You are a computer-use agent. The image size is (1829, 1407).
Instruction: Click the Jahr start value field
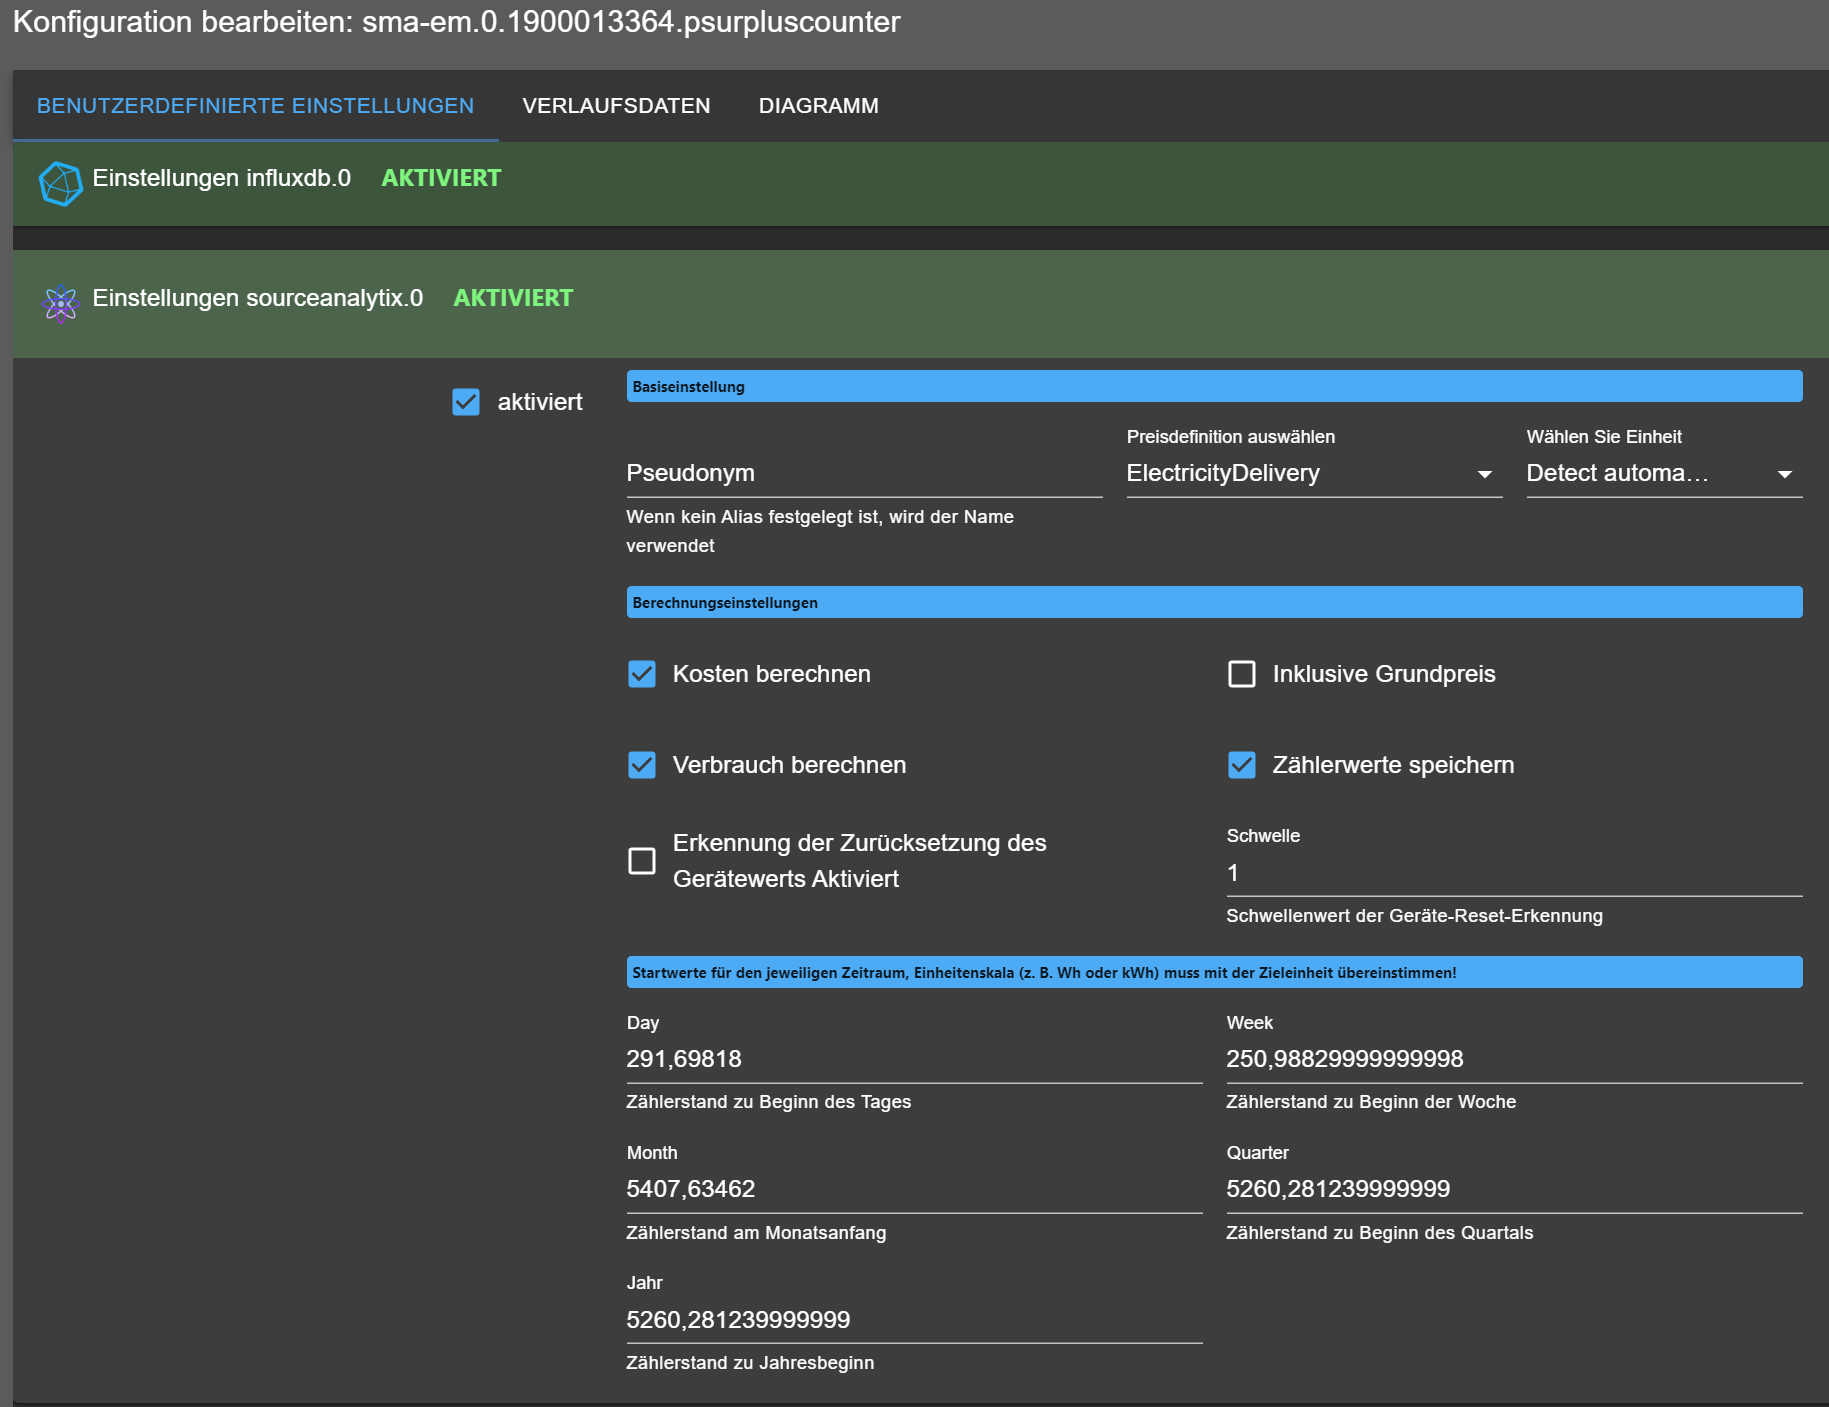pos(914,1320)
